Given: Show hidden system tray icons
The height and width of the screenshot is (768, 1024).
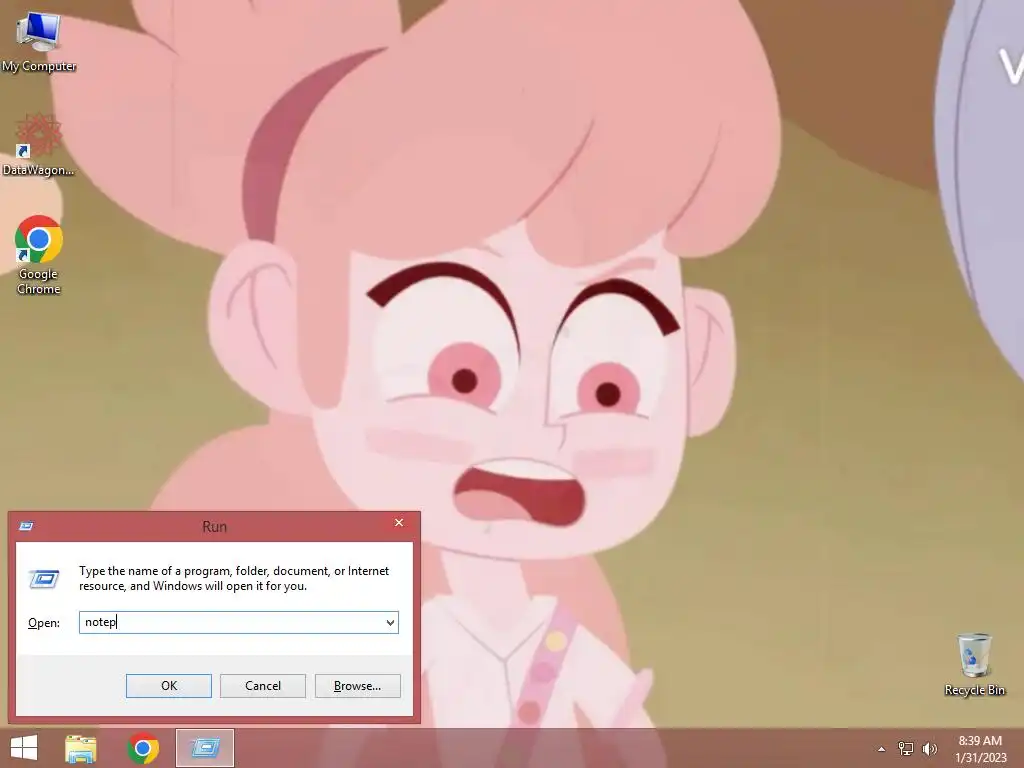Looking at the screenshot, I should [881, 749].
